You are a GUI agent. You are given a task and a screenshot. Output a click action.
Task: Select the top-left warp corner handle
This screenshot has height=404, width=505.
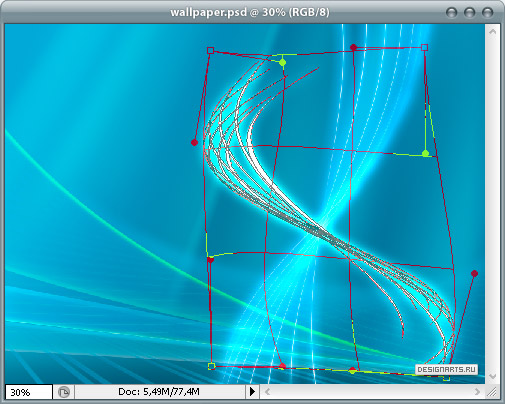210,50
